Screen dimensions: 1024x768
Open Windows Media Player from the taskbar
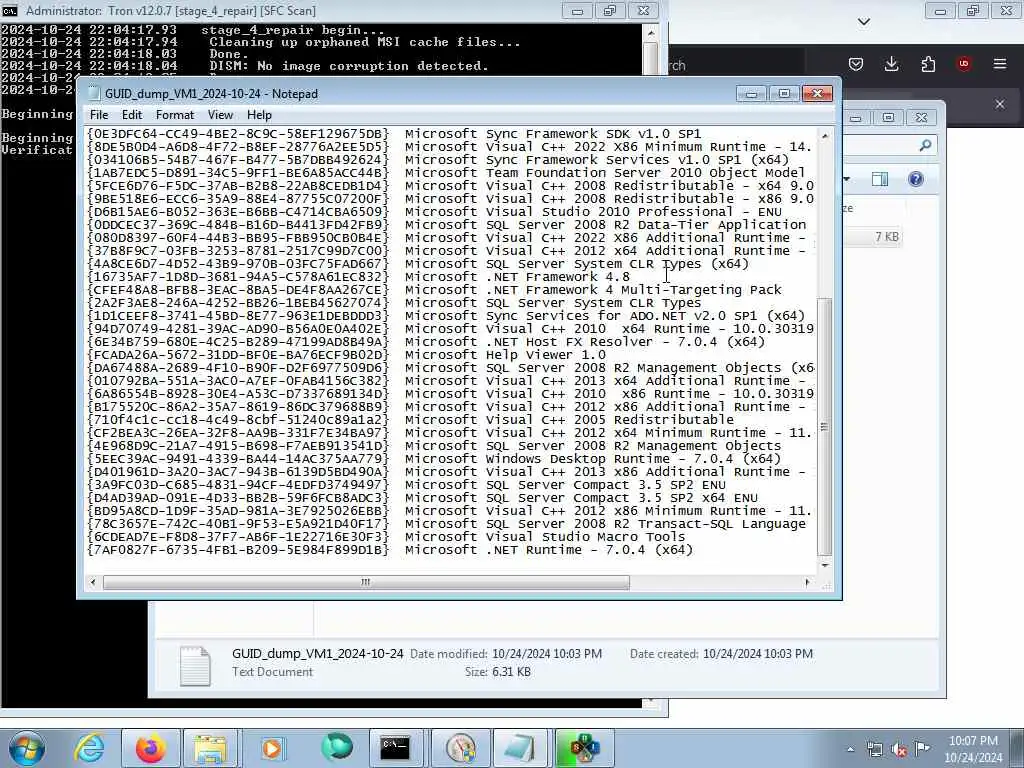(272, 748)
